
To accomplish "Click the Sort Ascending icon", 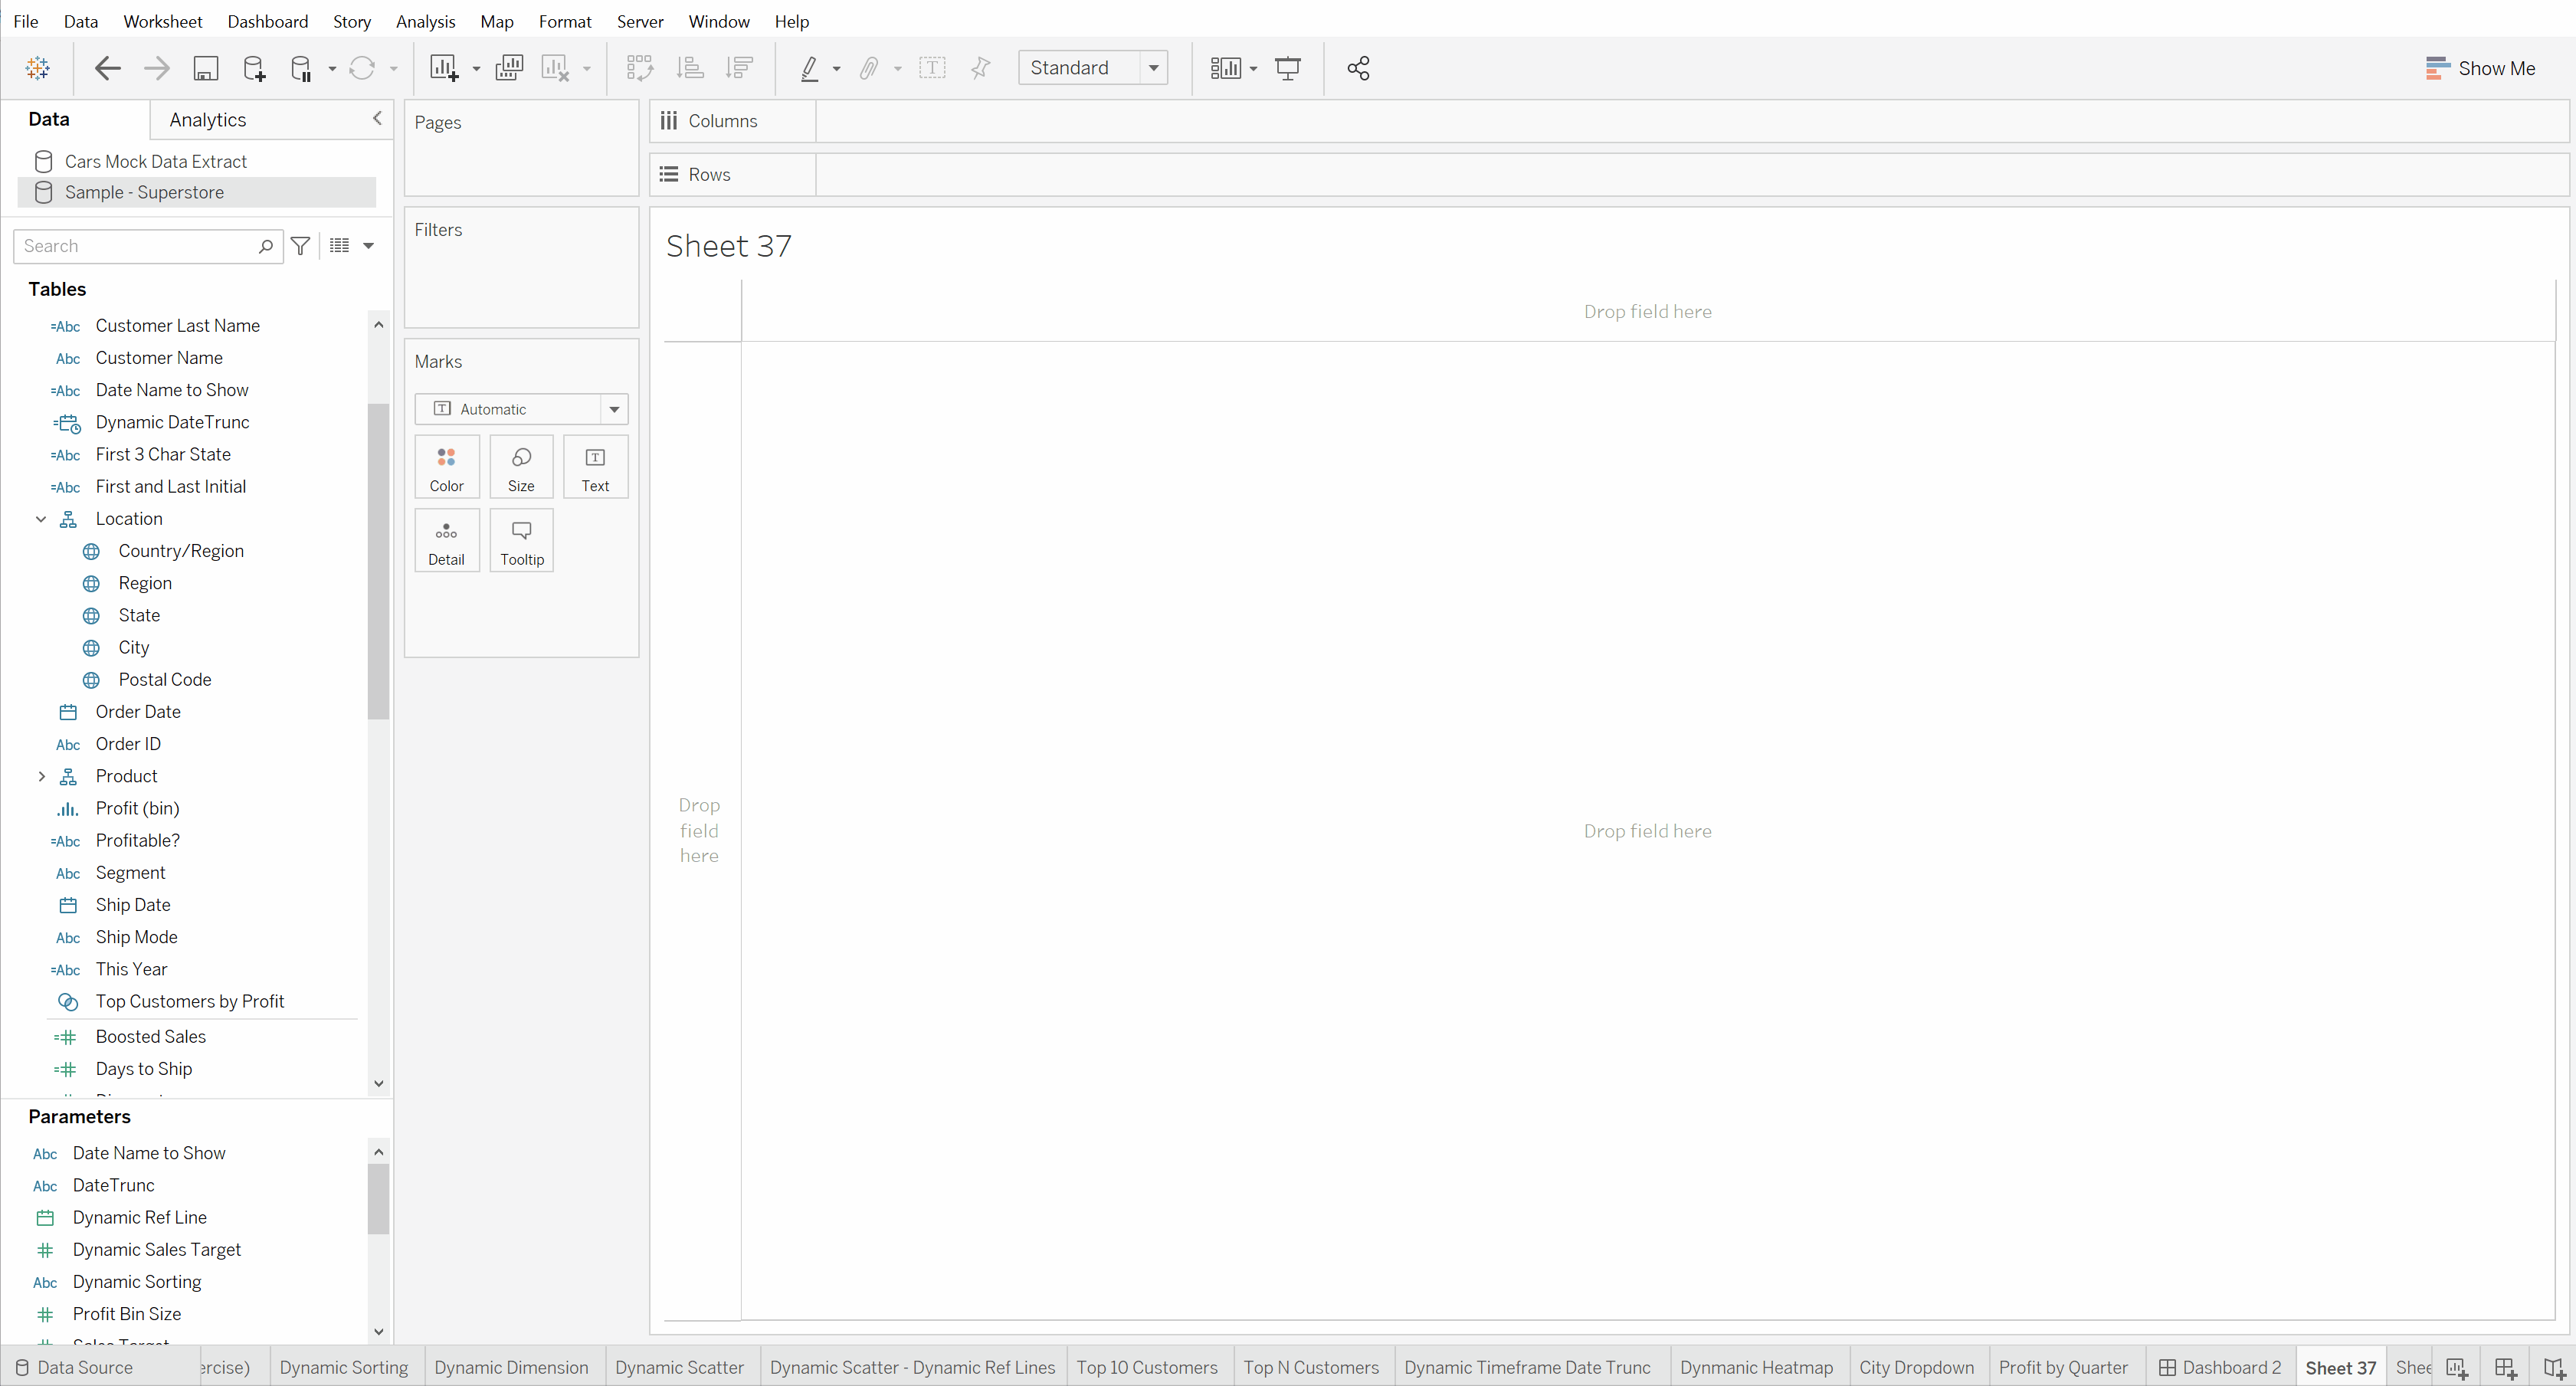I will coord(690,68).
